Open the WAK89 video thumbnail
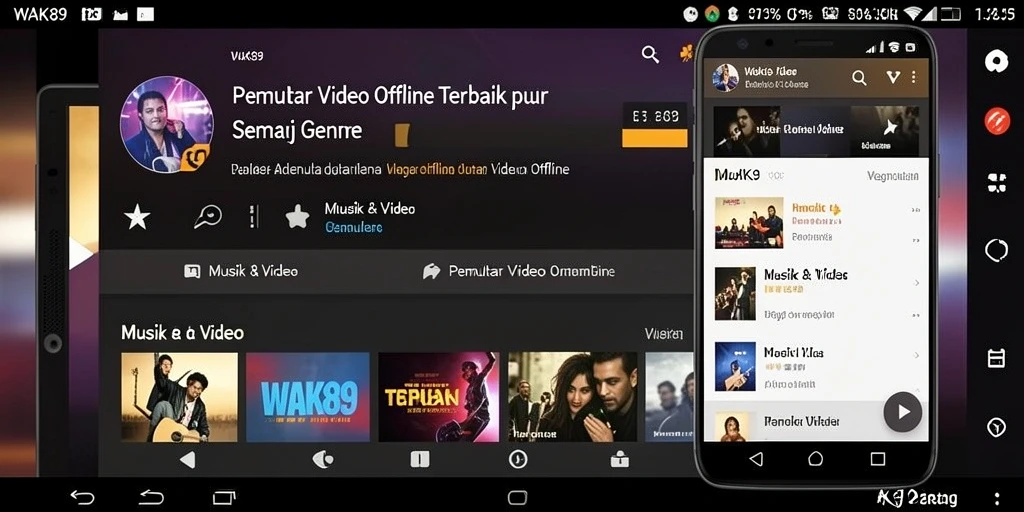The height and width of the screenshot is (512, 1024). coord(308,397)
